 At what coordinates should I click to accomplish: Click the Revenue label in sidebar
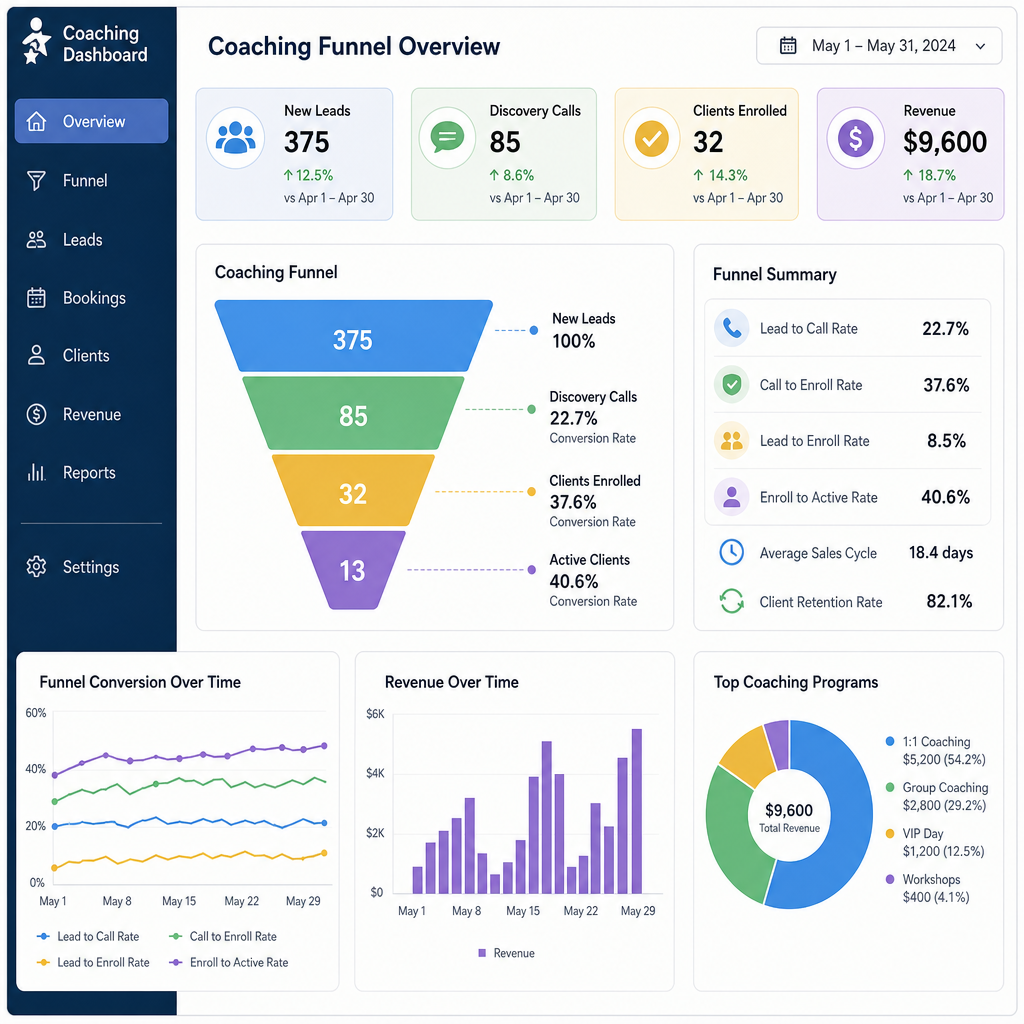click(x=92, y=415)
